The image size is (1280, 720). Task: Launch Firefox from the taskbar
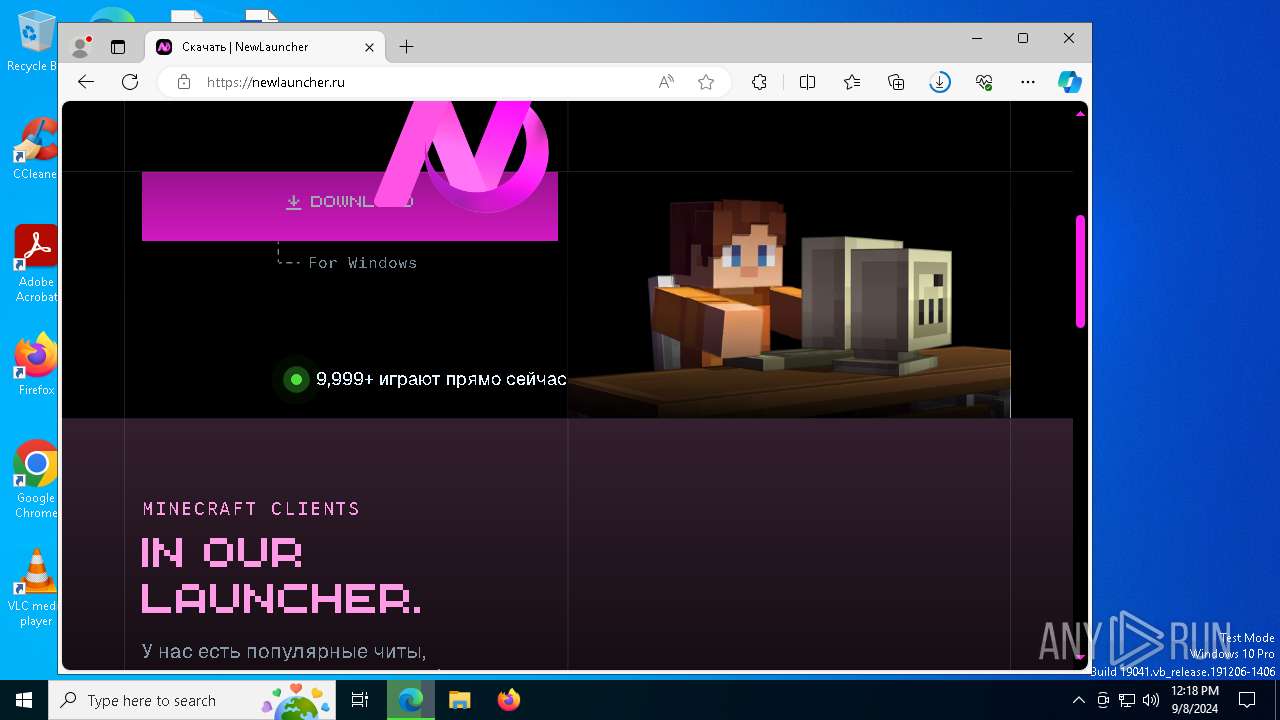(508, 700)
